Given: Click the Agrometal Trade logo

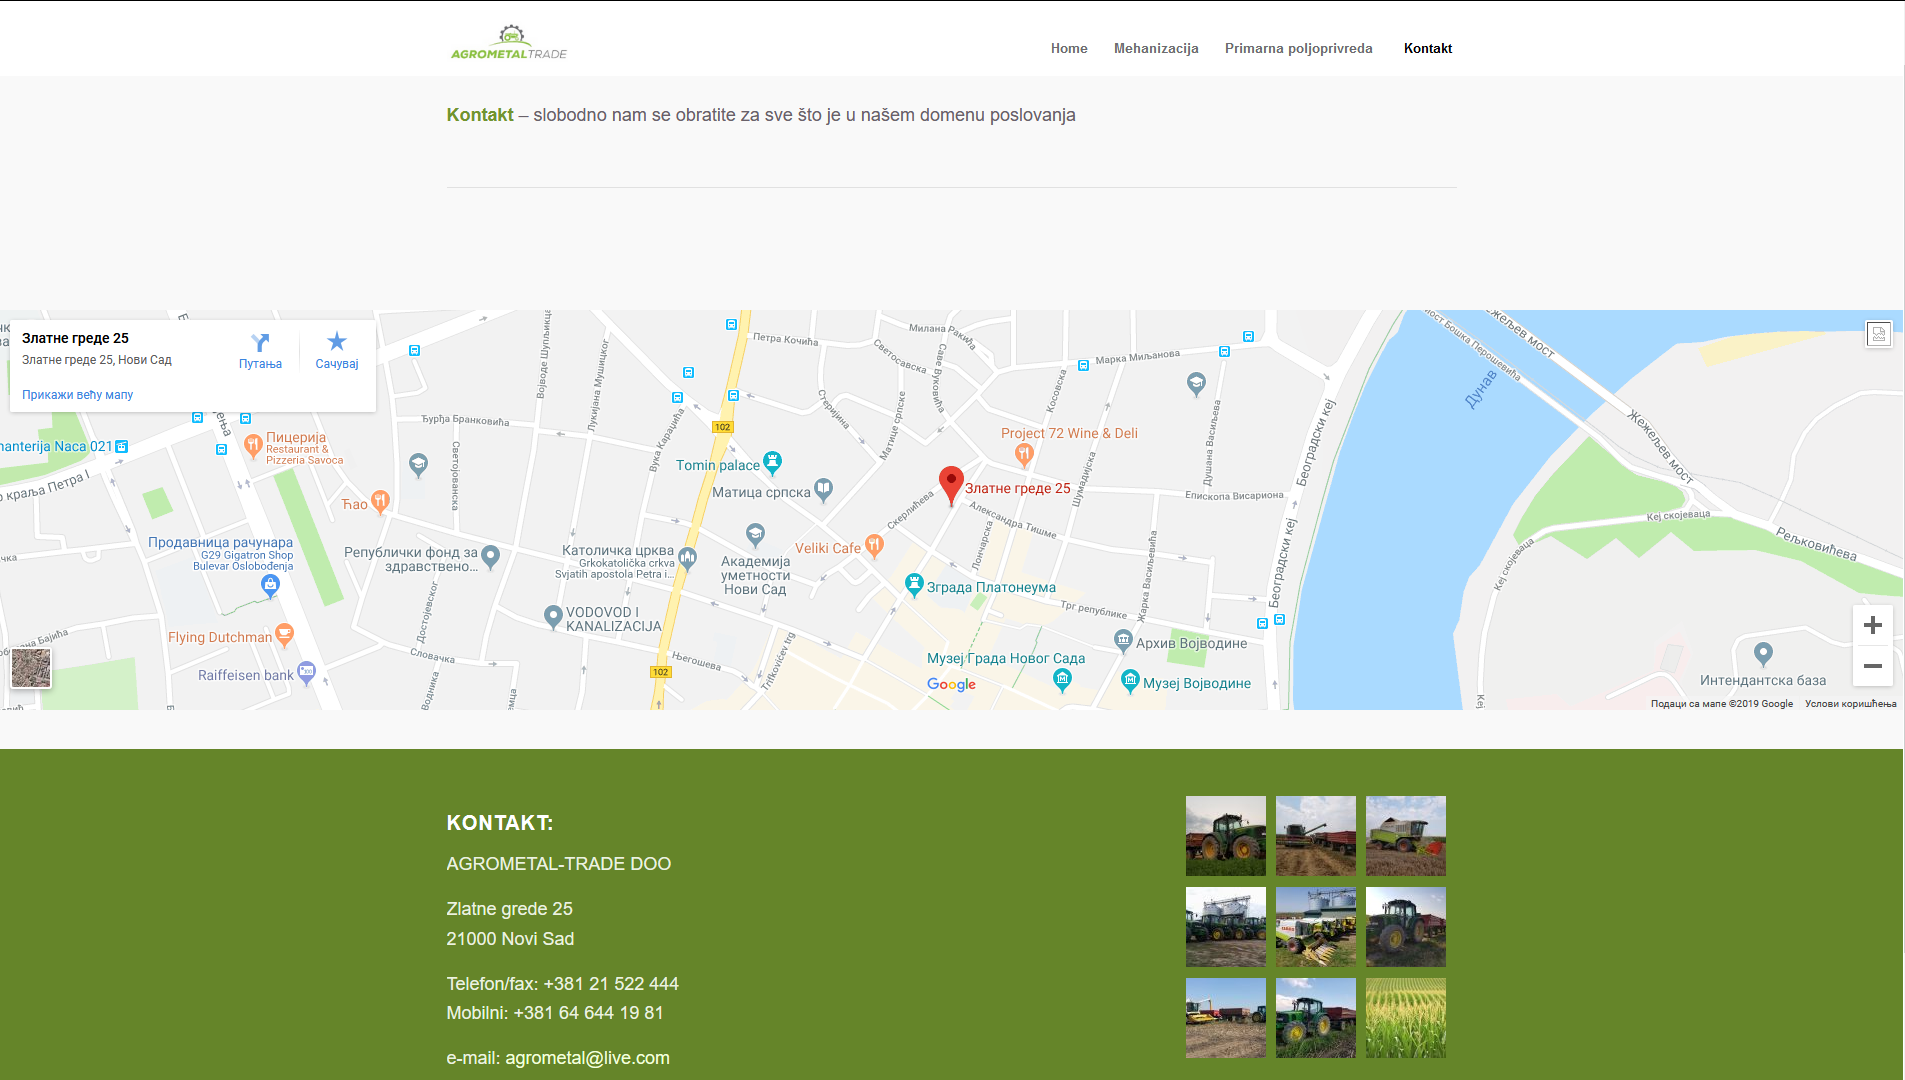Looking at the screenshot, I should click(508, 43).
